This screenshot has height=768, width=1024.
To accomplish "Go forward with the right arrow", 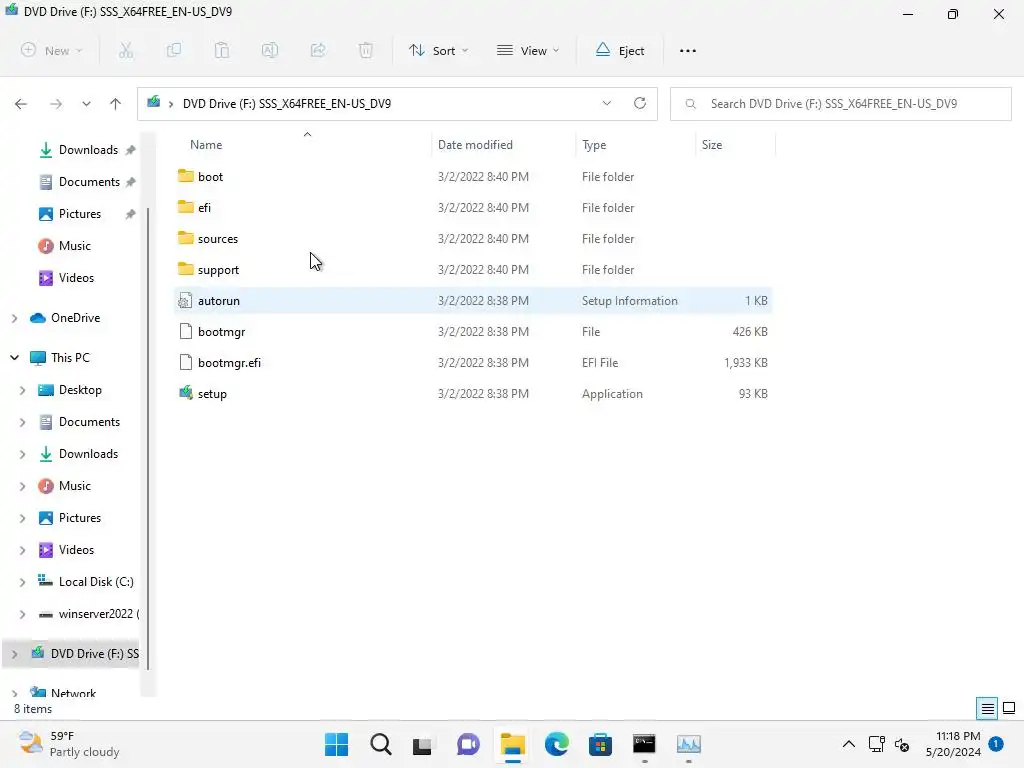I will (56, 104).
